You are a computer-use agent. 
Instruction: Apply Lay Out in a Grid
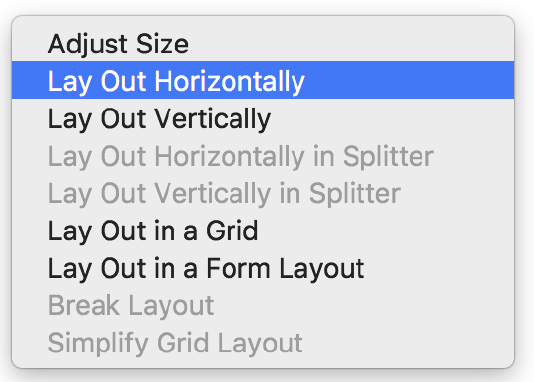click(263, 230)
